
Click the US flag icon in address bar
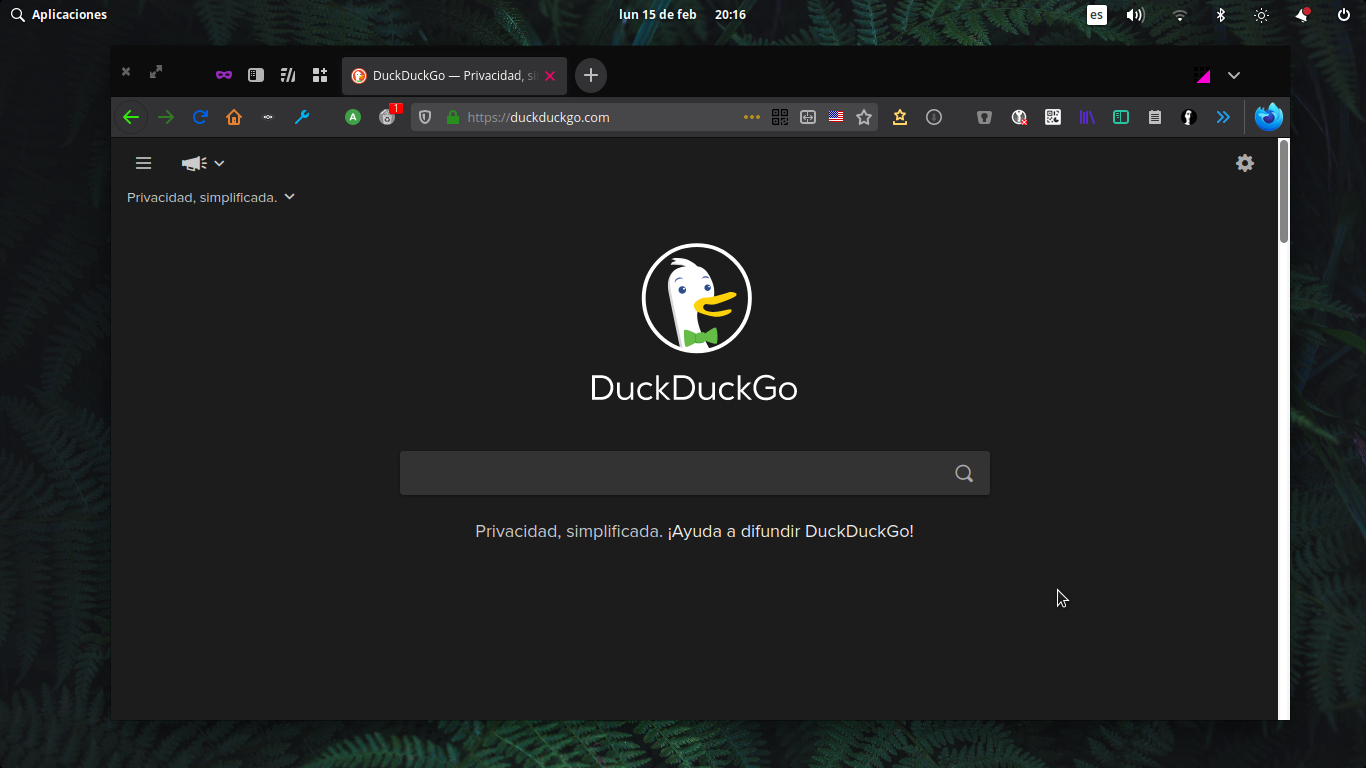click(x=836, y=117)
